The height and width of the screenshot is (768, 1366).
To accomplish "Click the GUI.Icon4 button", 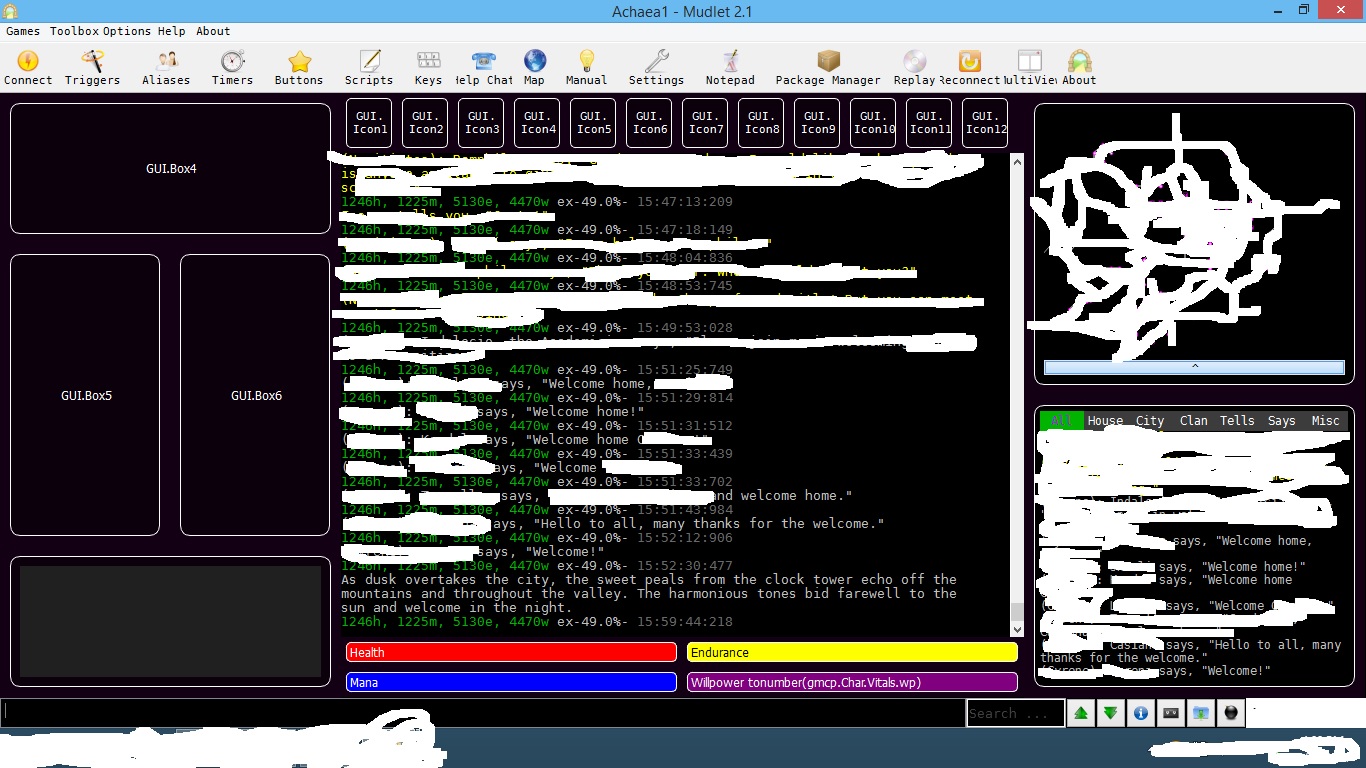I will click(x=537, y=123).
